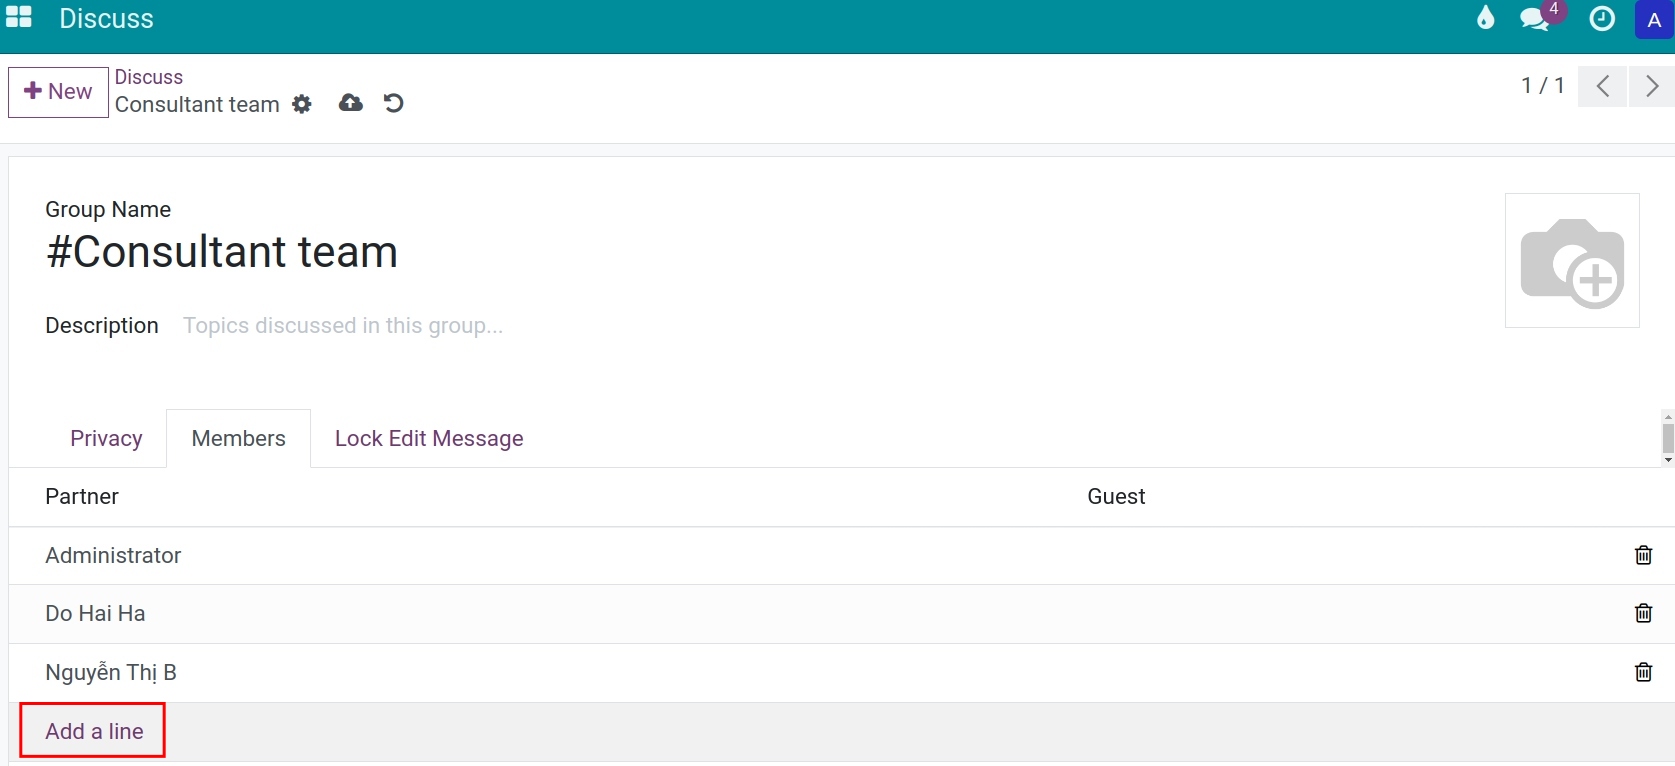Create a new record with New button

(x=58, y=92)
